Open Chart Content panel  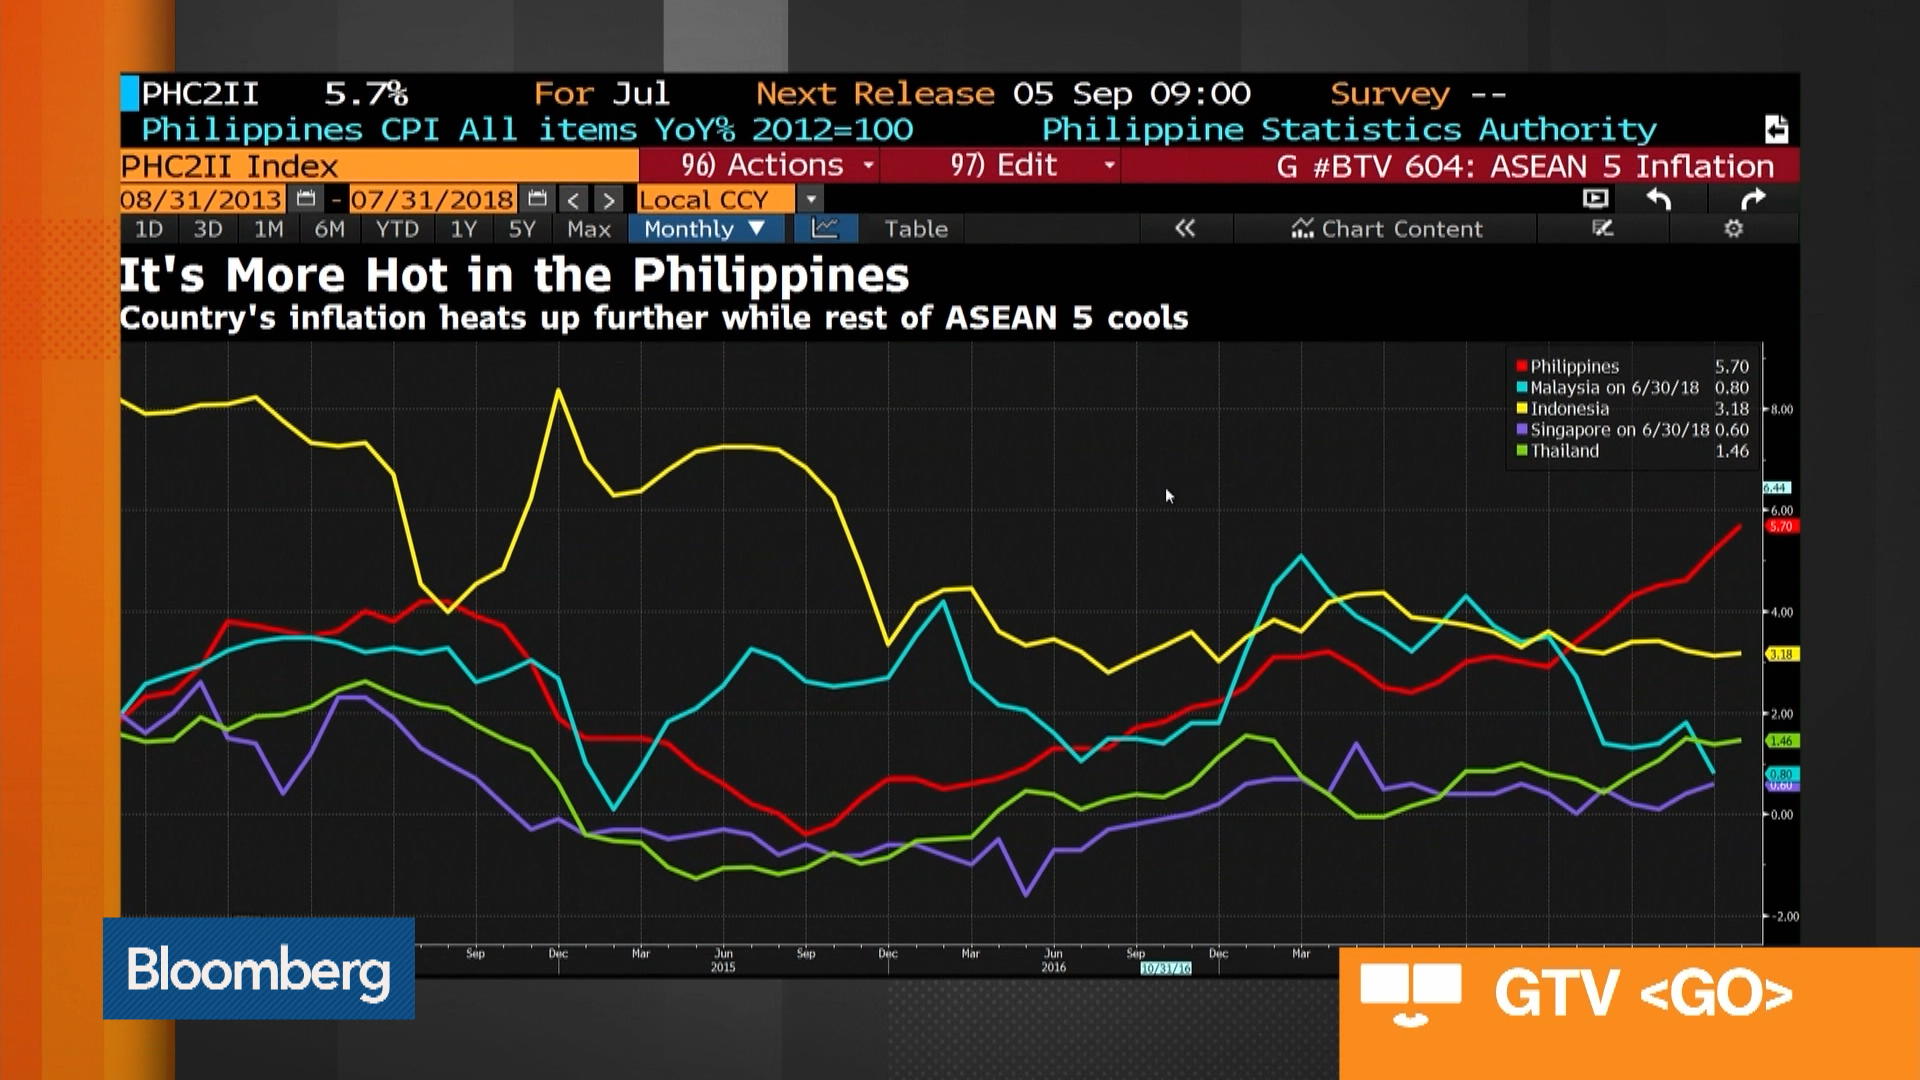tap(1386, 229)
